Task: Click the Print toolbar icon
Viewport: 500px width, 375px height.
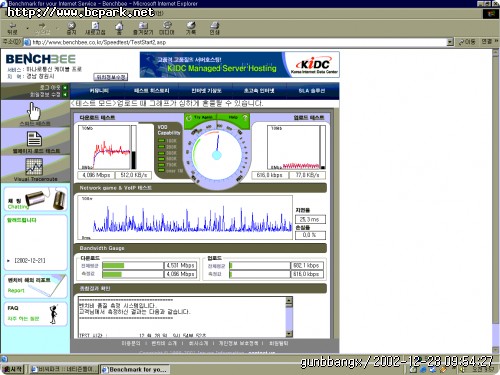Action: point(215,26)
